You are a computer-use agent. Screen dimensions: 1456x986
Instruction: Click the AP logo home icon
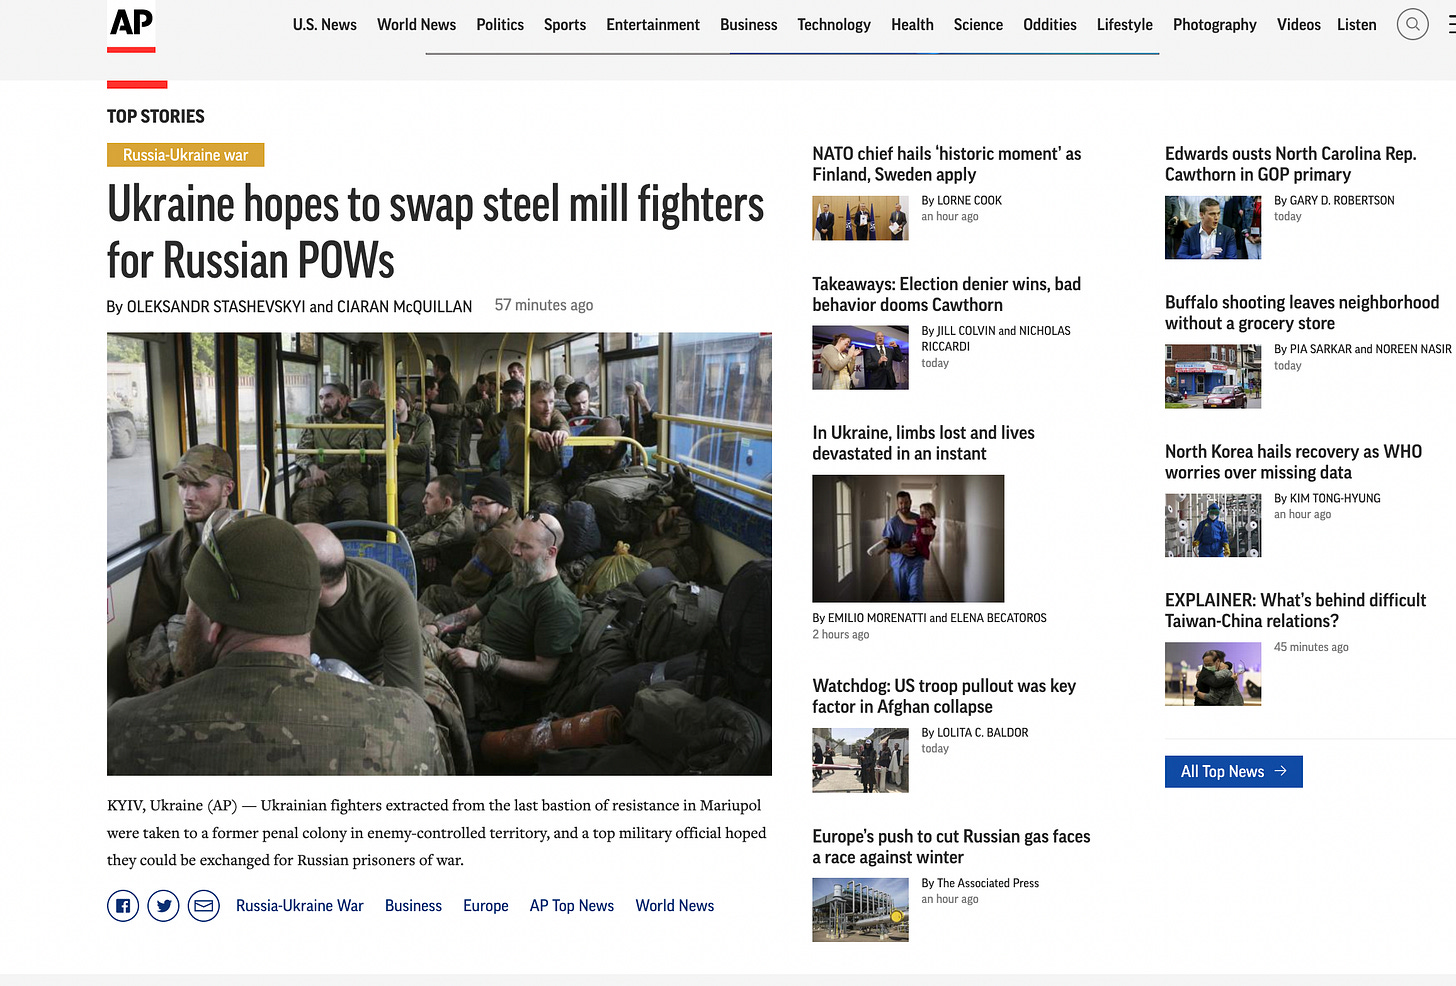(131, 25)
